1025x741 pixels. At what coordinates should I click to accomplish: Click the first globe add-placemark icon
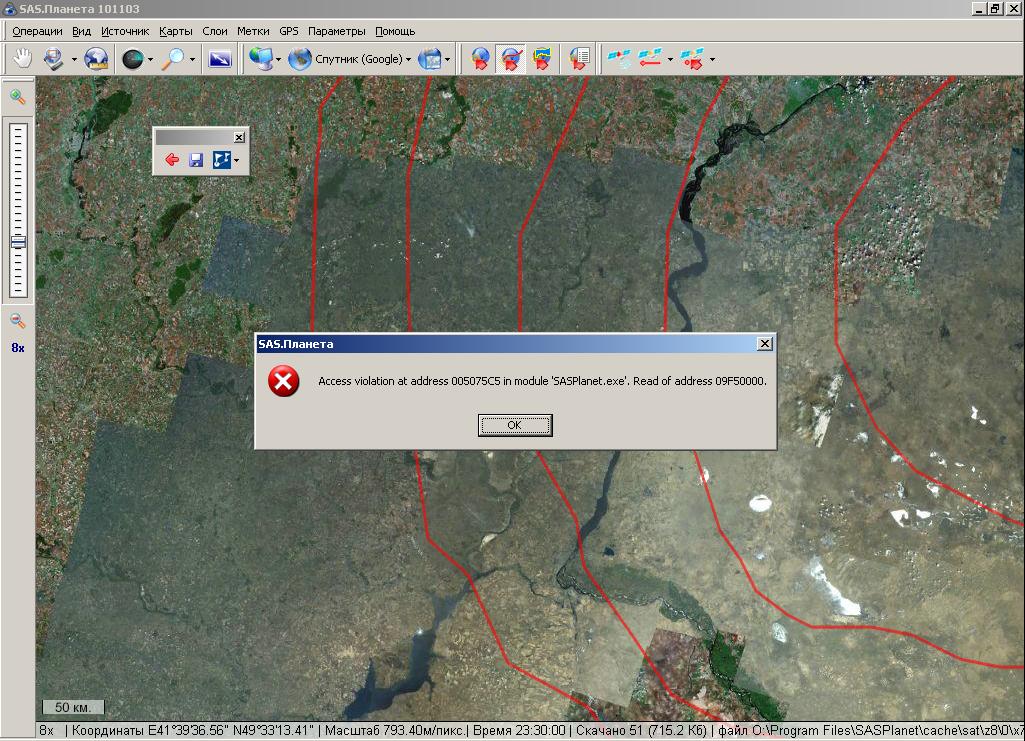pos(481,59)
